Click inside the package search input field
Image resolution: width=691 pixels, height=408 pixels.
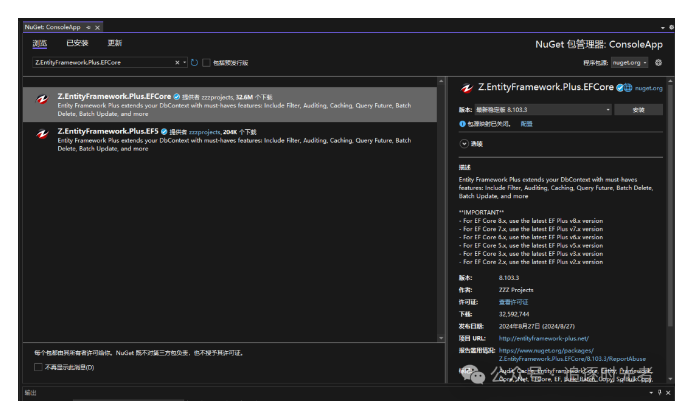[x=104, y=63]
